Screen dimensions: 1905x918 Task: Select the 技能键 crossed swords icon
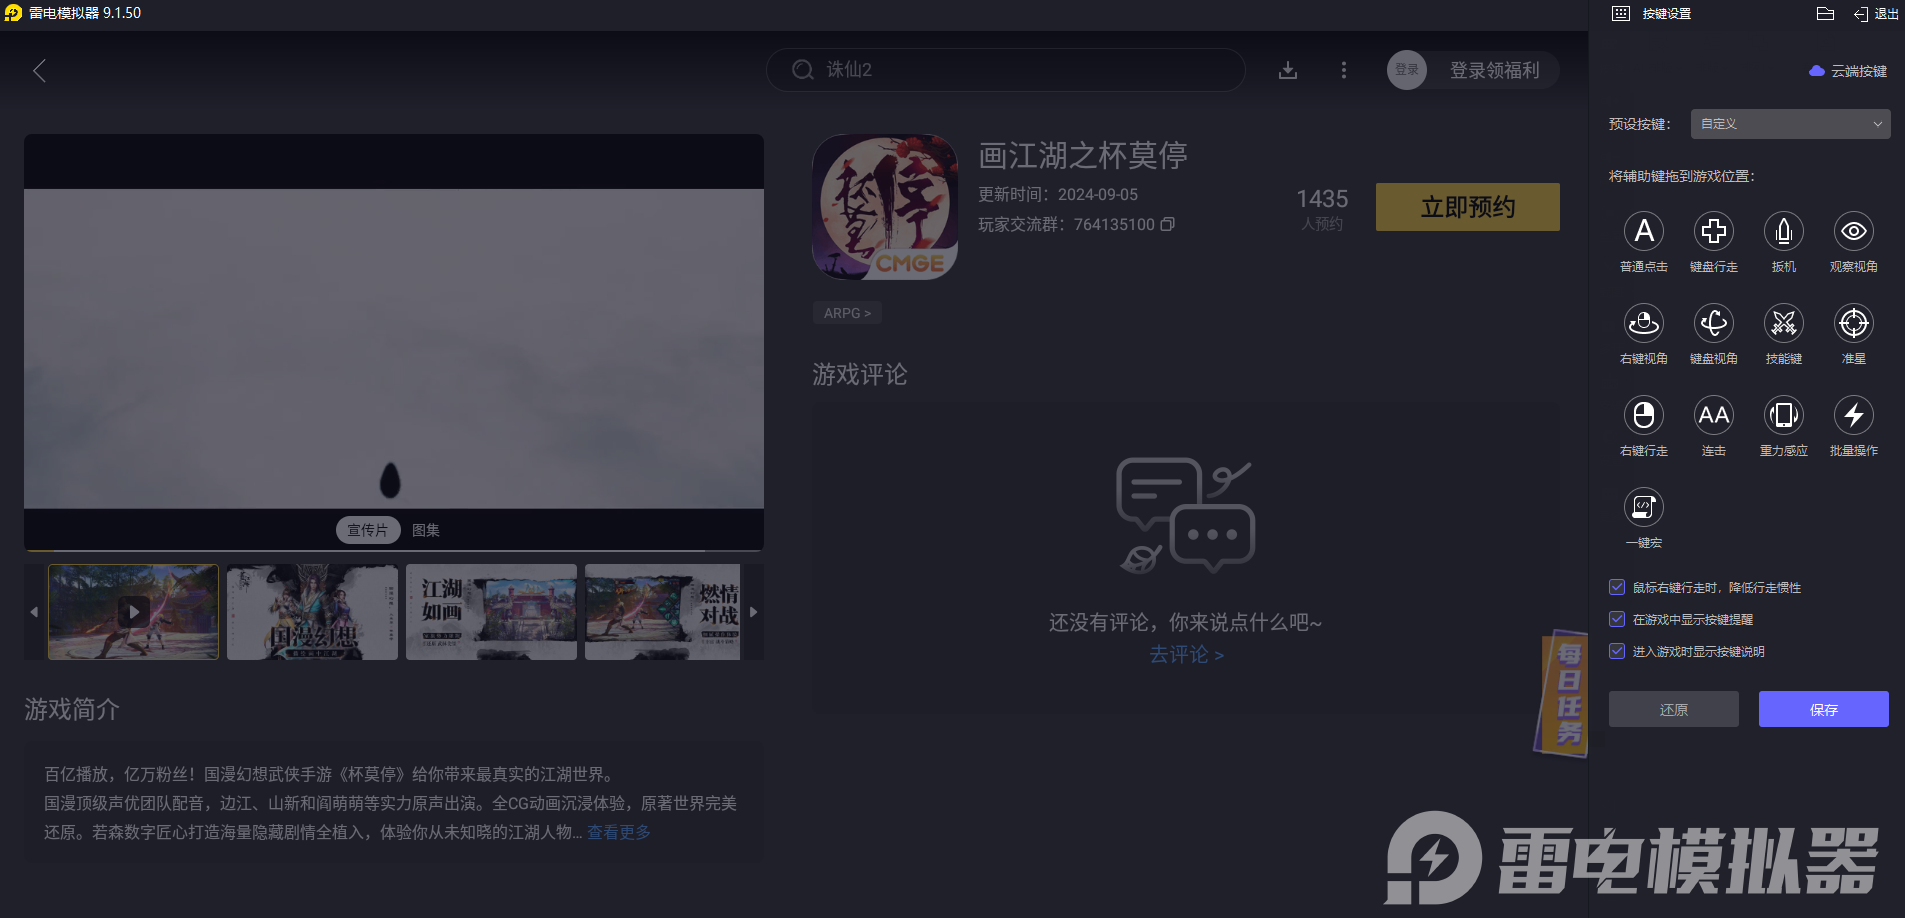[x=1783, y=324]
